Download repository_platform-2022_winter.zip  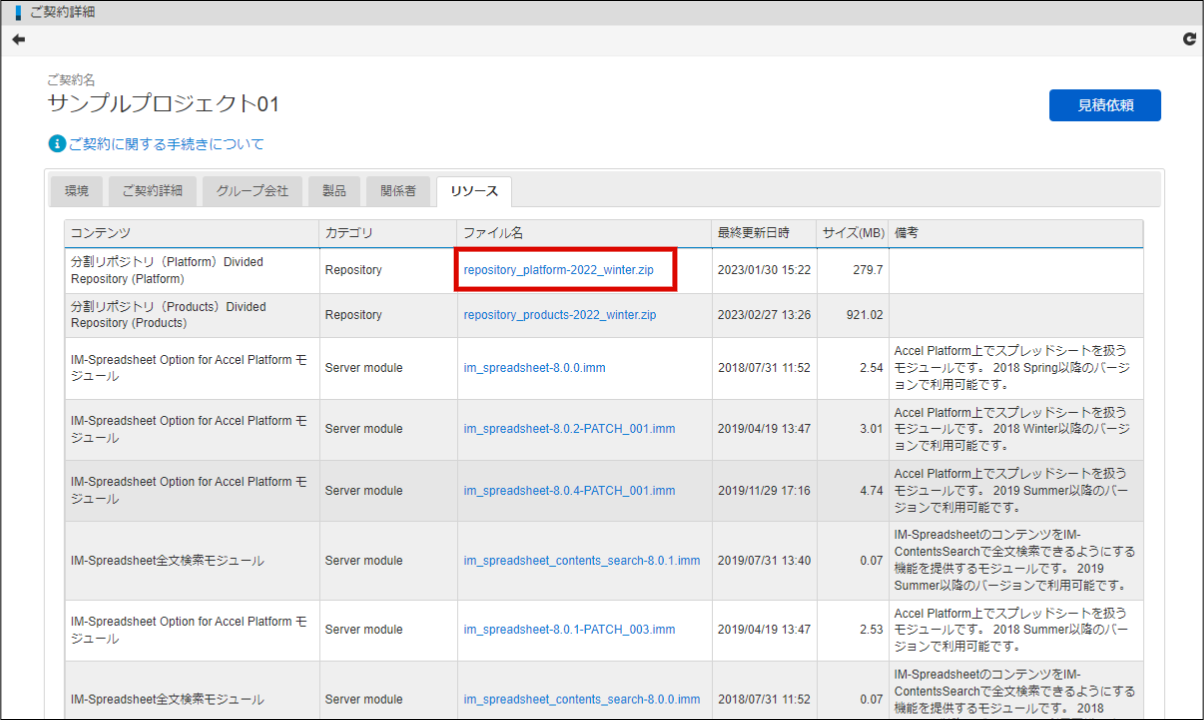tap(560, 270)
